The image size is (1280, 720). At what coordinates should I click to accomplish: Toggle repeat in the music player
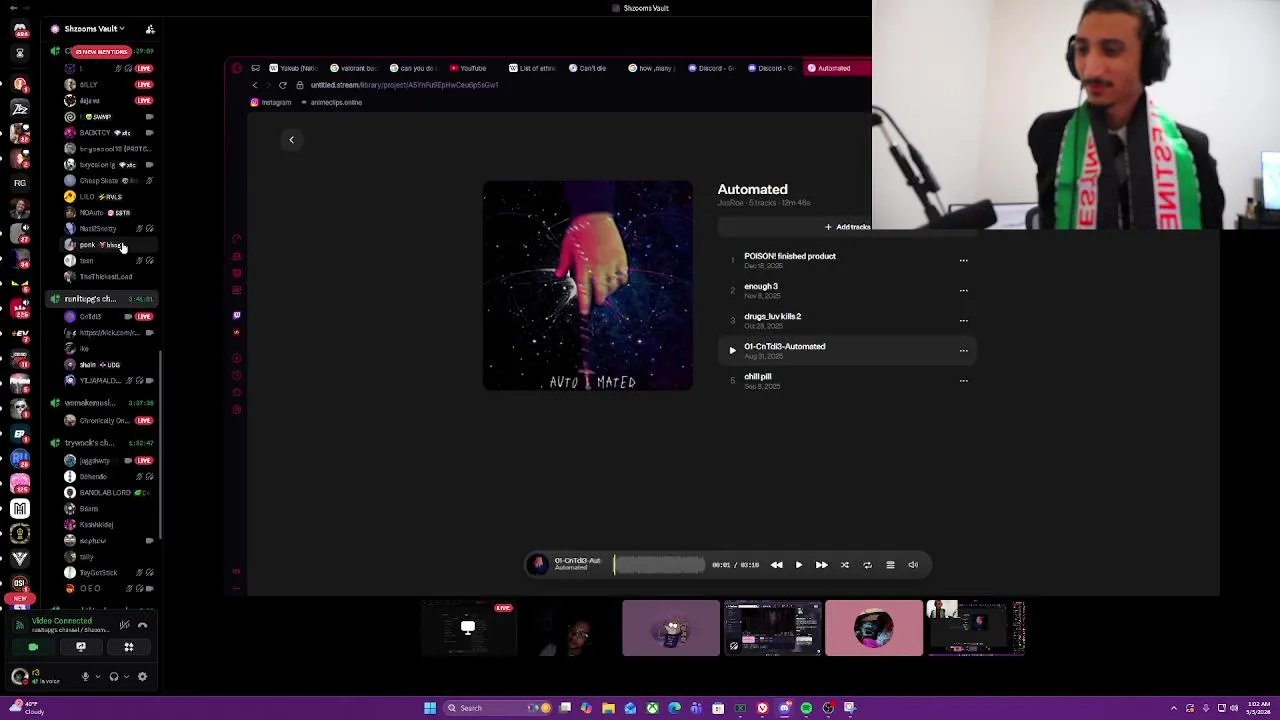coord(867,565)
